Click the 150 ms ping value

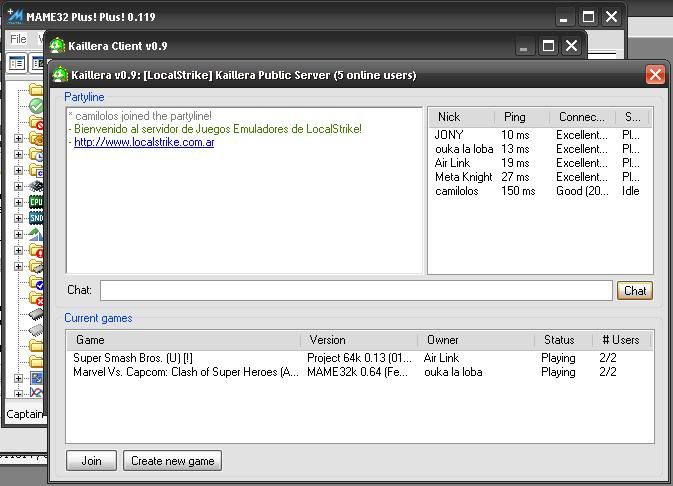point(518,191)
